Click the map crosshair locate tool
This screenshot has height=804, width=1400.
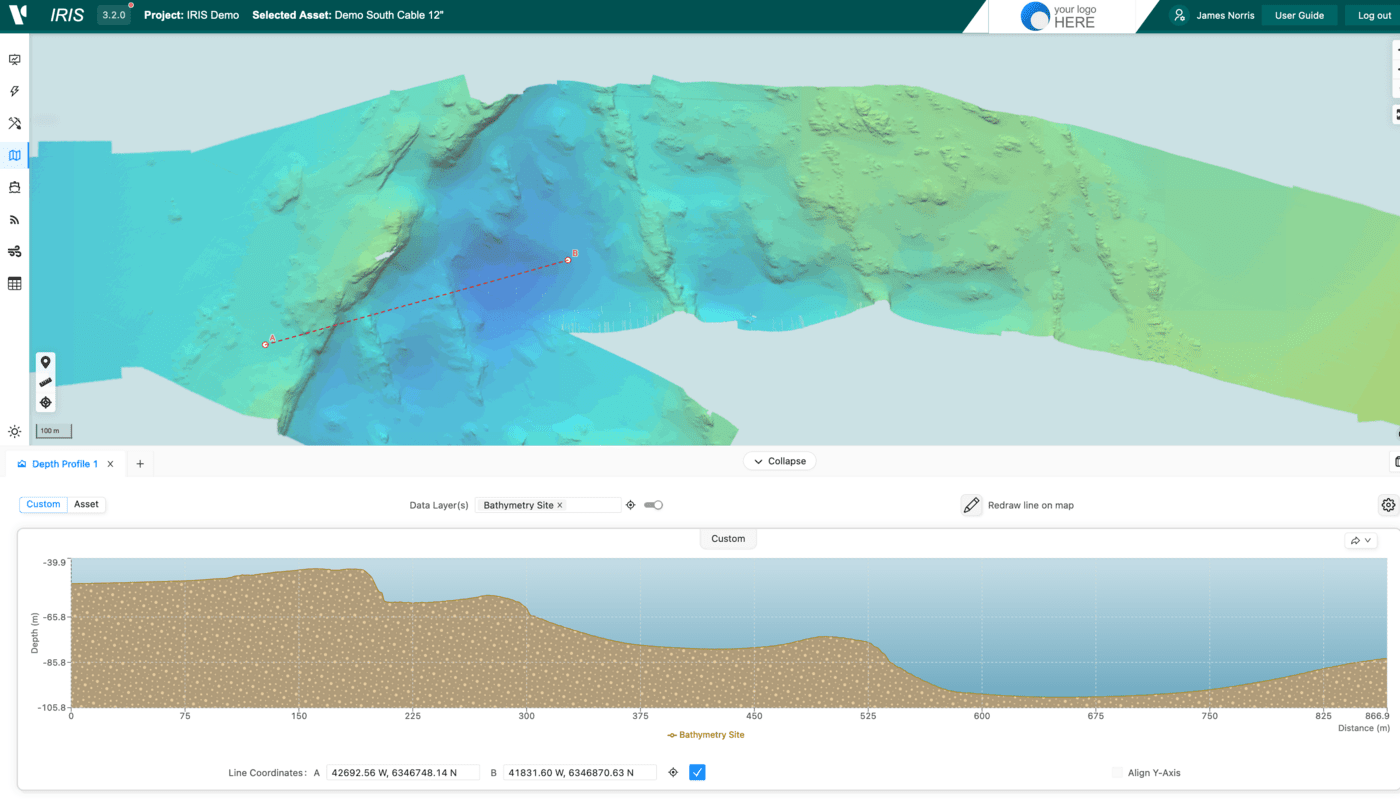point(45,402)
